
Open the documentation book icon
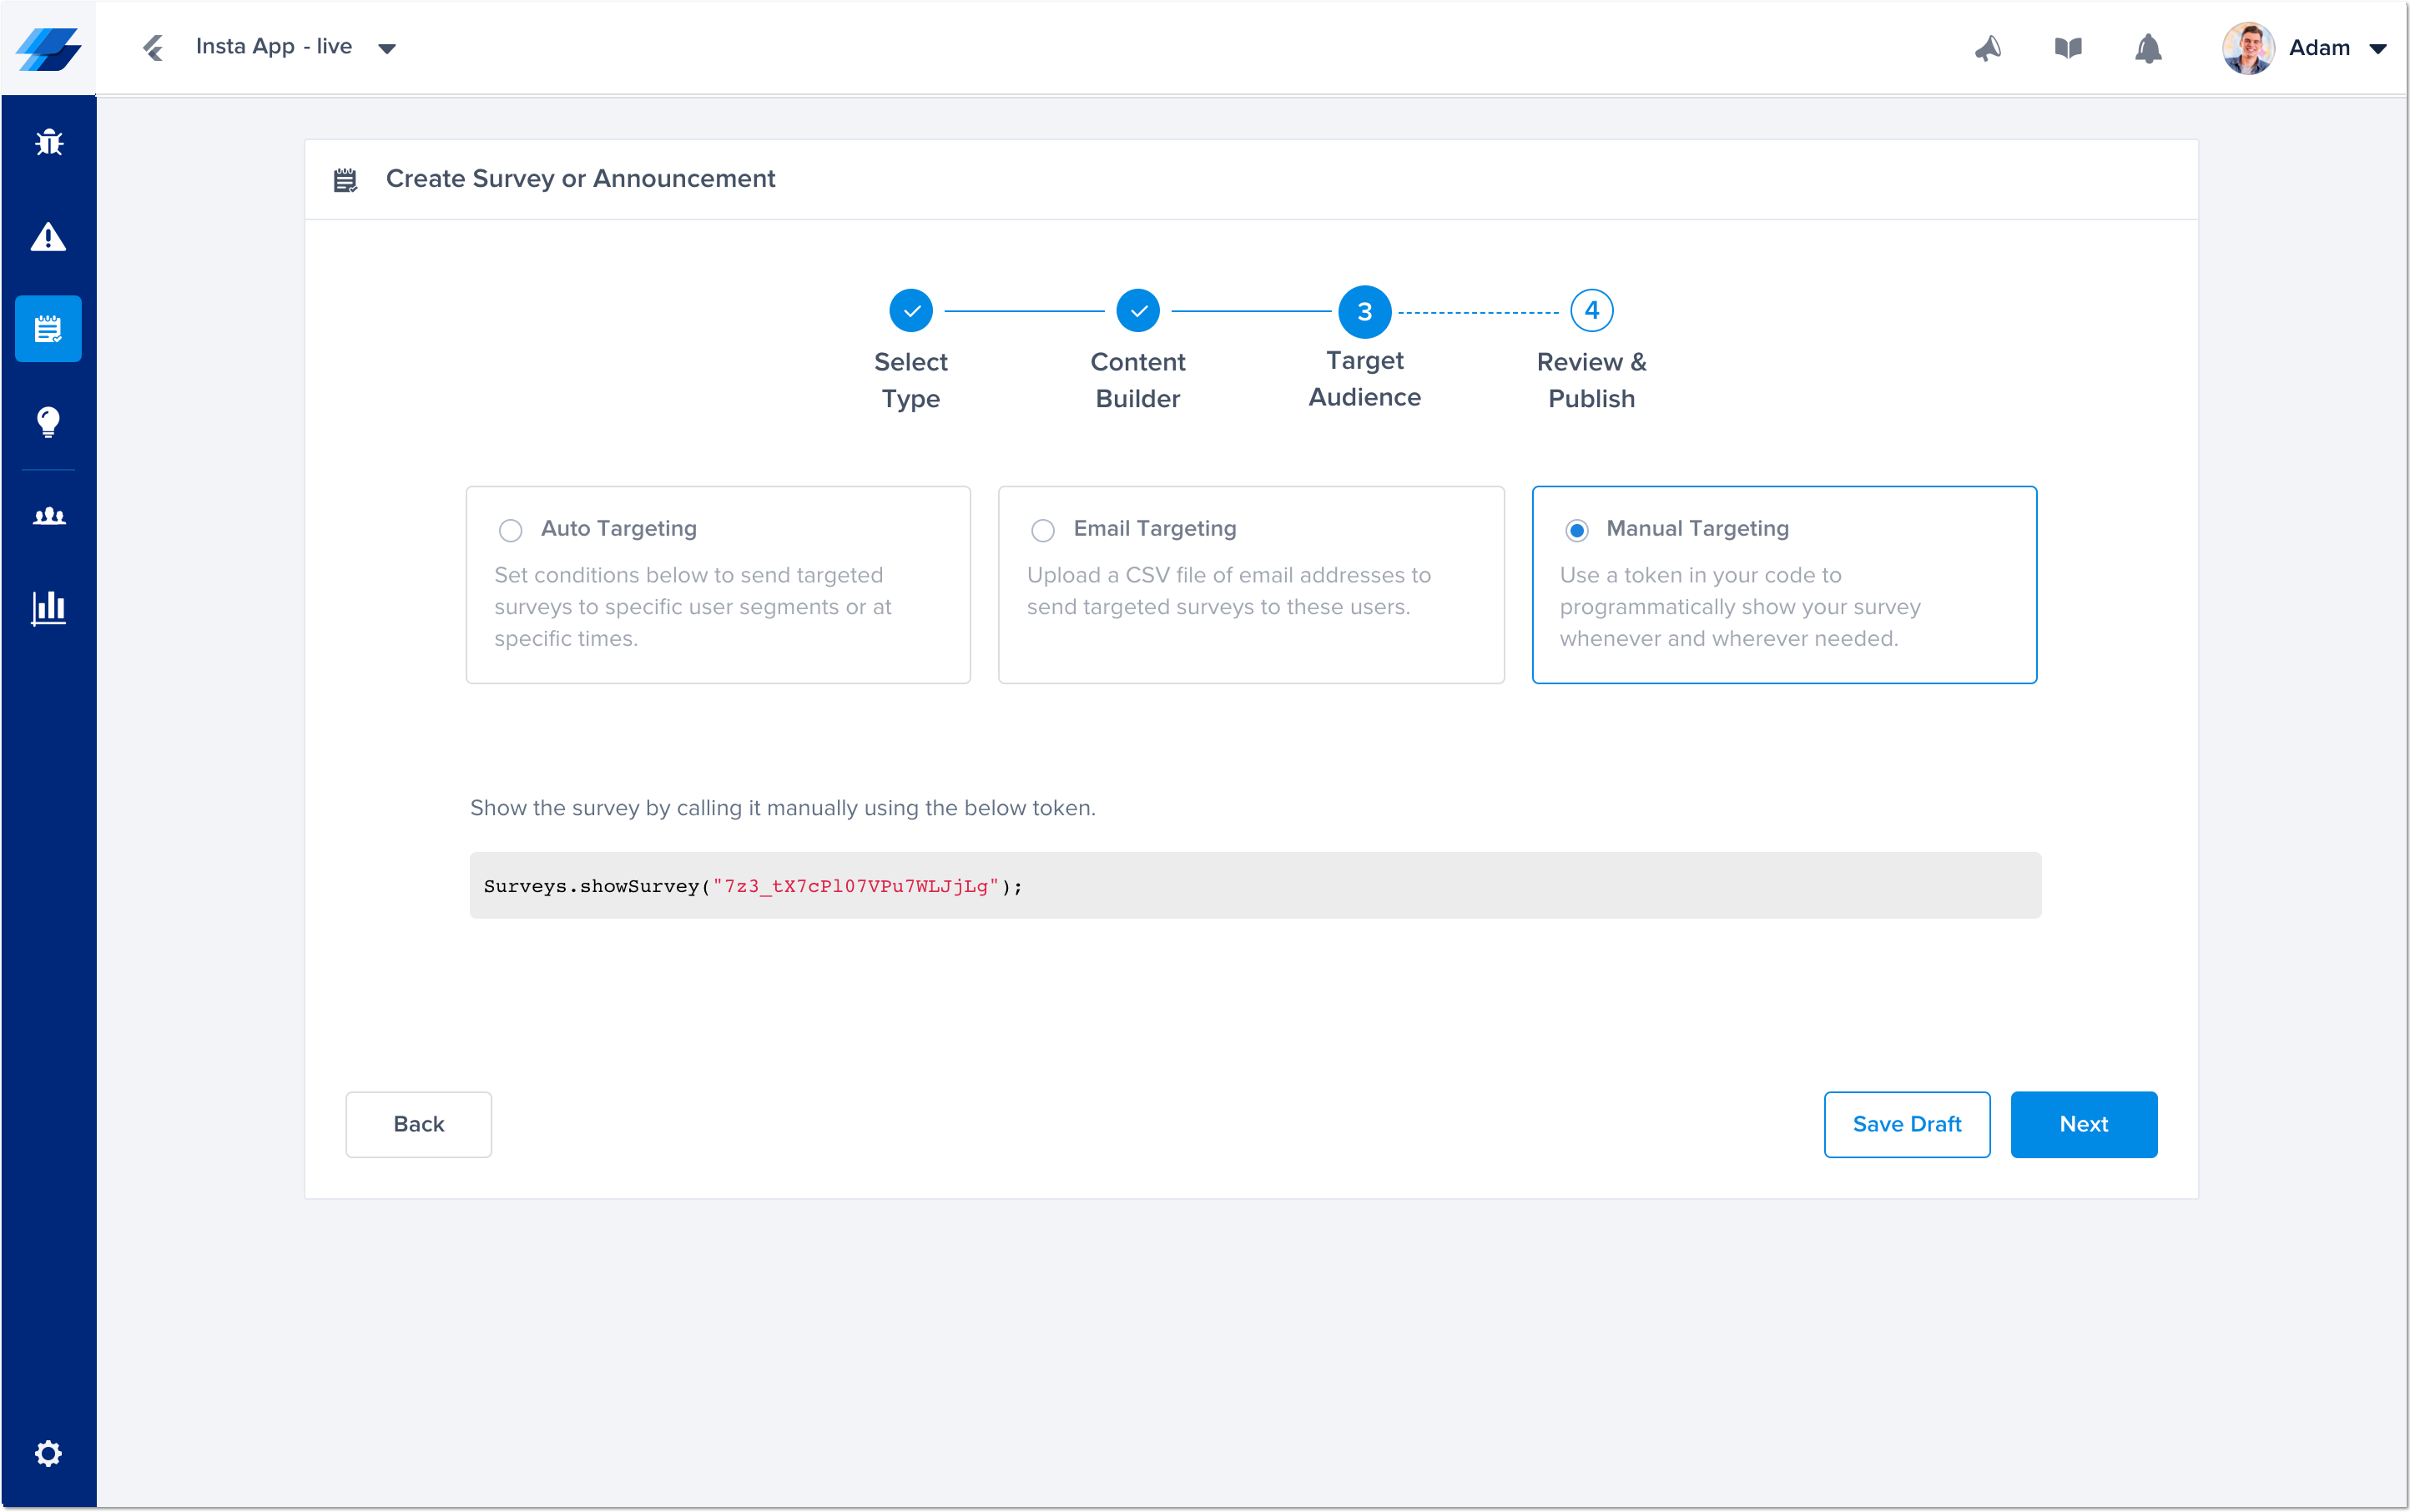(x=2068, y=48)
